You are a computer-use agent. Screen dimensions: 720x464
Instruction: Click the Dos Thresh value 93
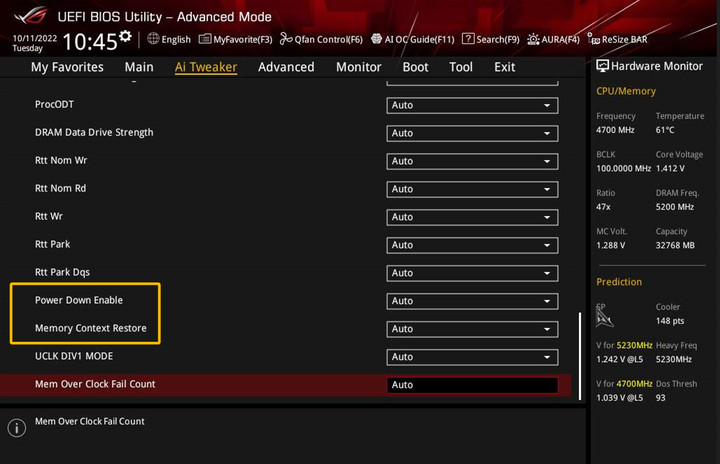[x=660, y=398]
